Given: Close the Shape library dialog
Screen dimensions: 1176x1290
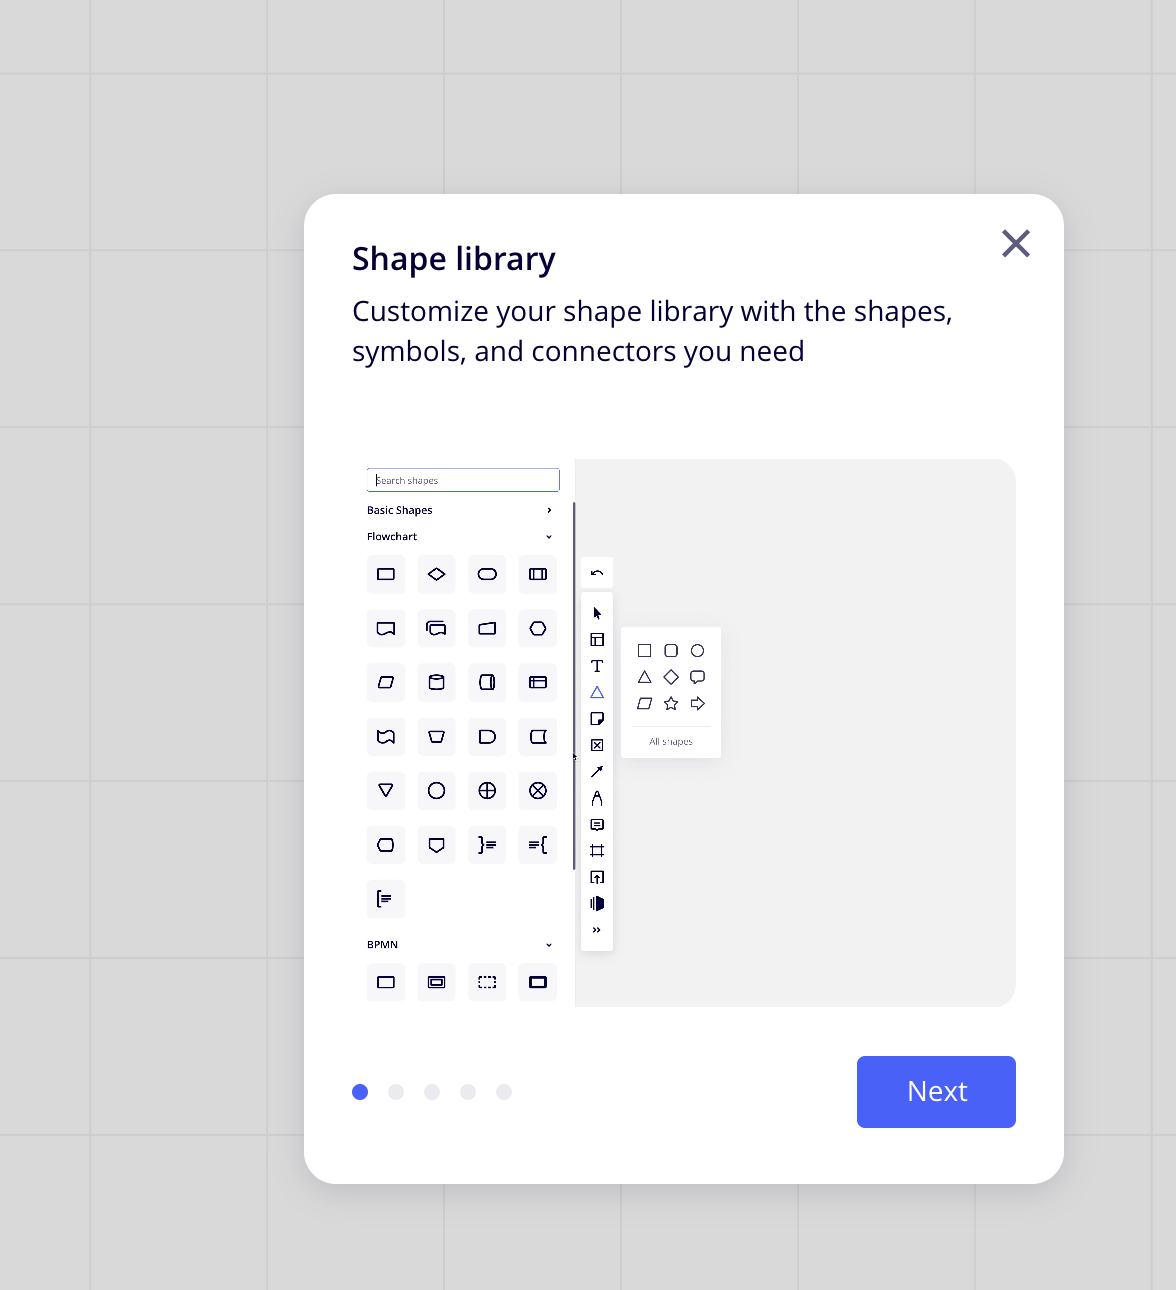Looking at the screenshot, I should point(1015,243).
